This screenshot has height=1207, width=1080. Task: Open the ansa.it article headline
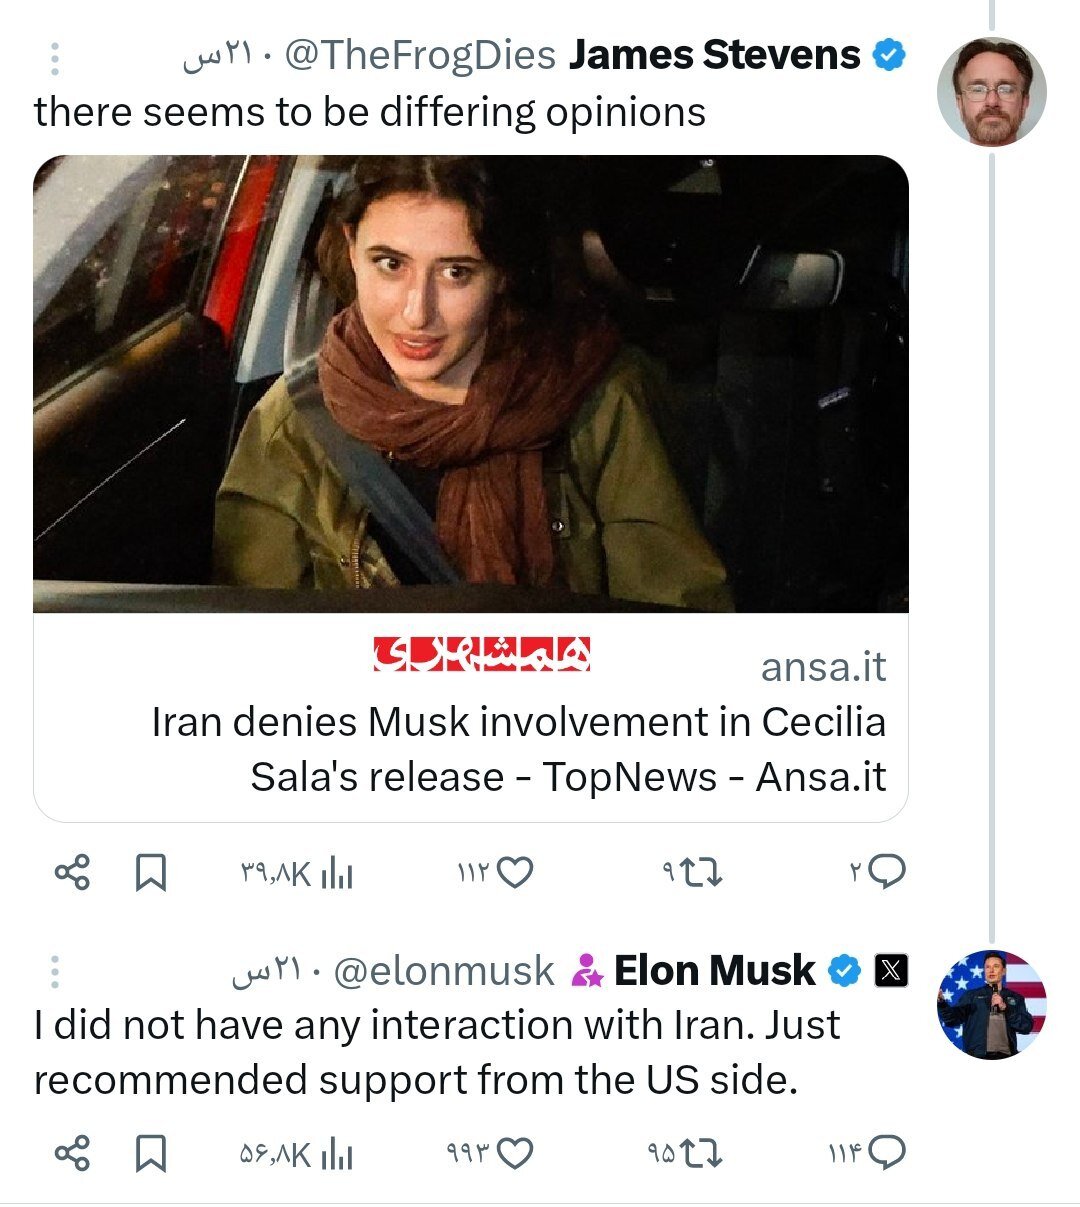(x=518, y=749)
